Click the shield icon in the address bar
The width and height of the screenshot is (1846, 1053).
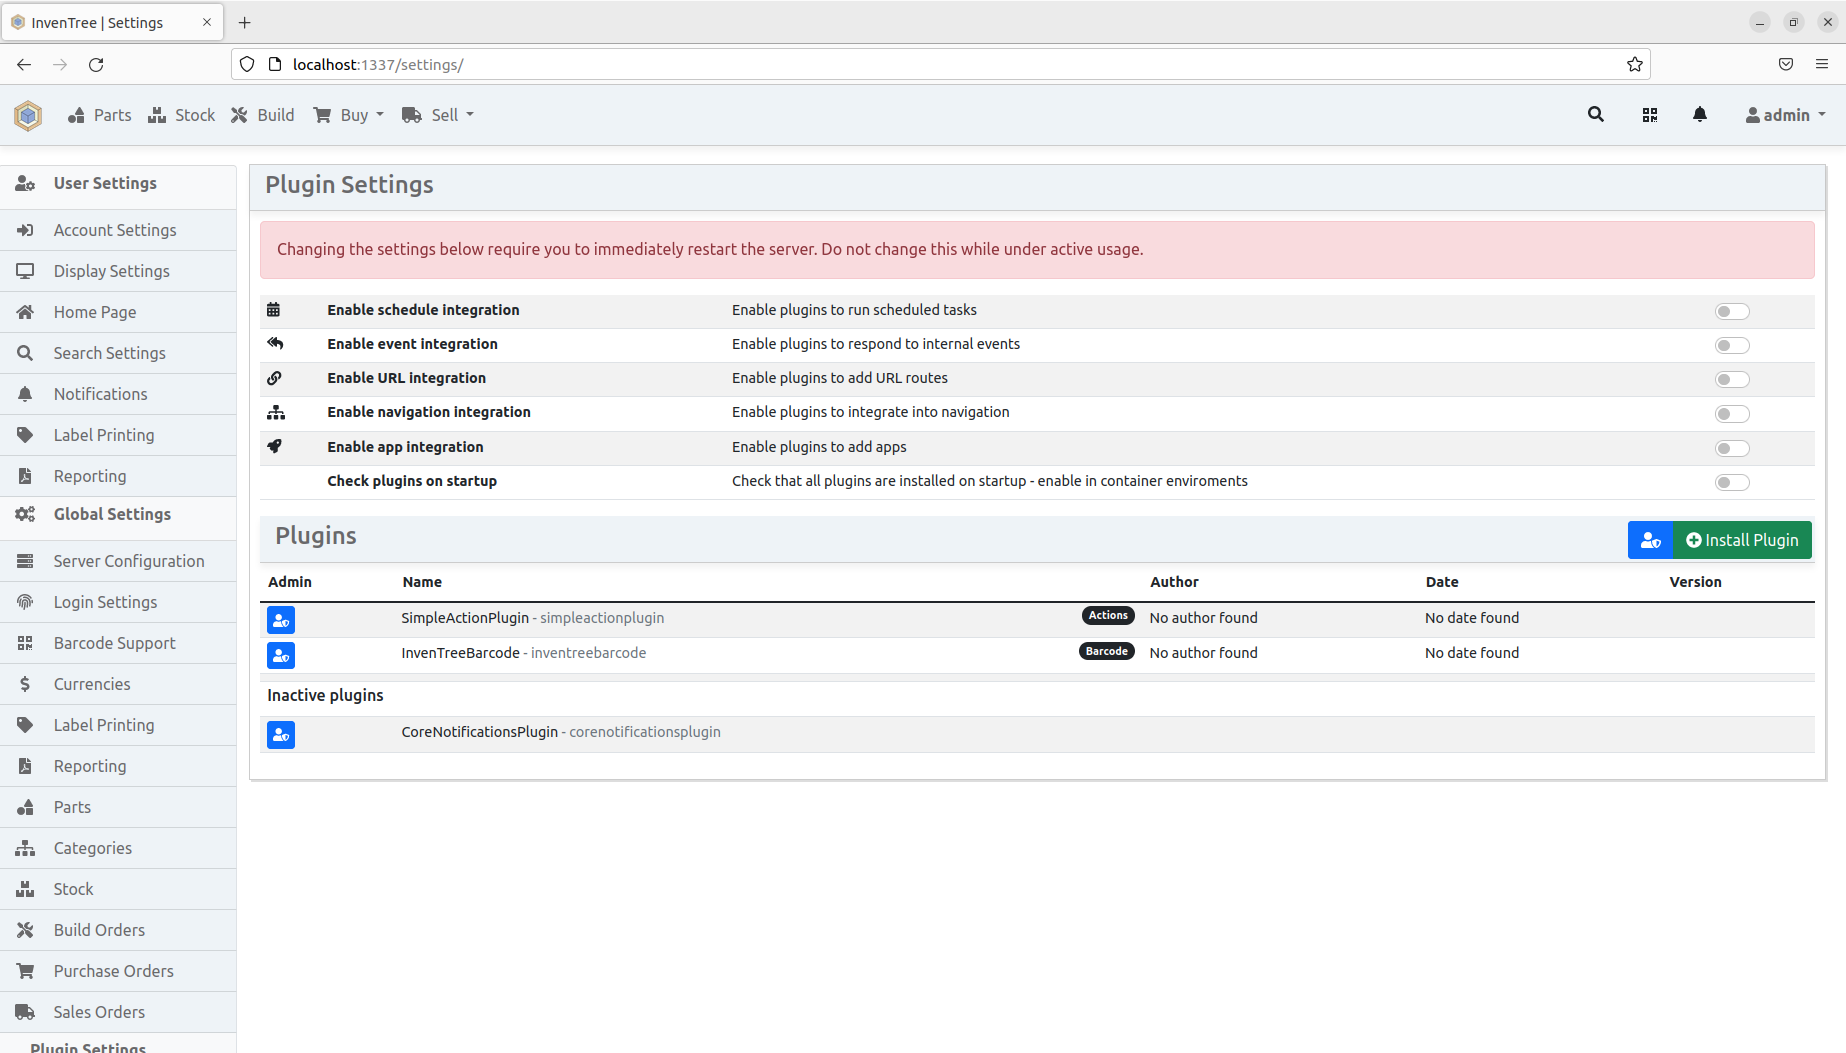click(x=247, y=65)
